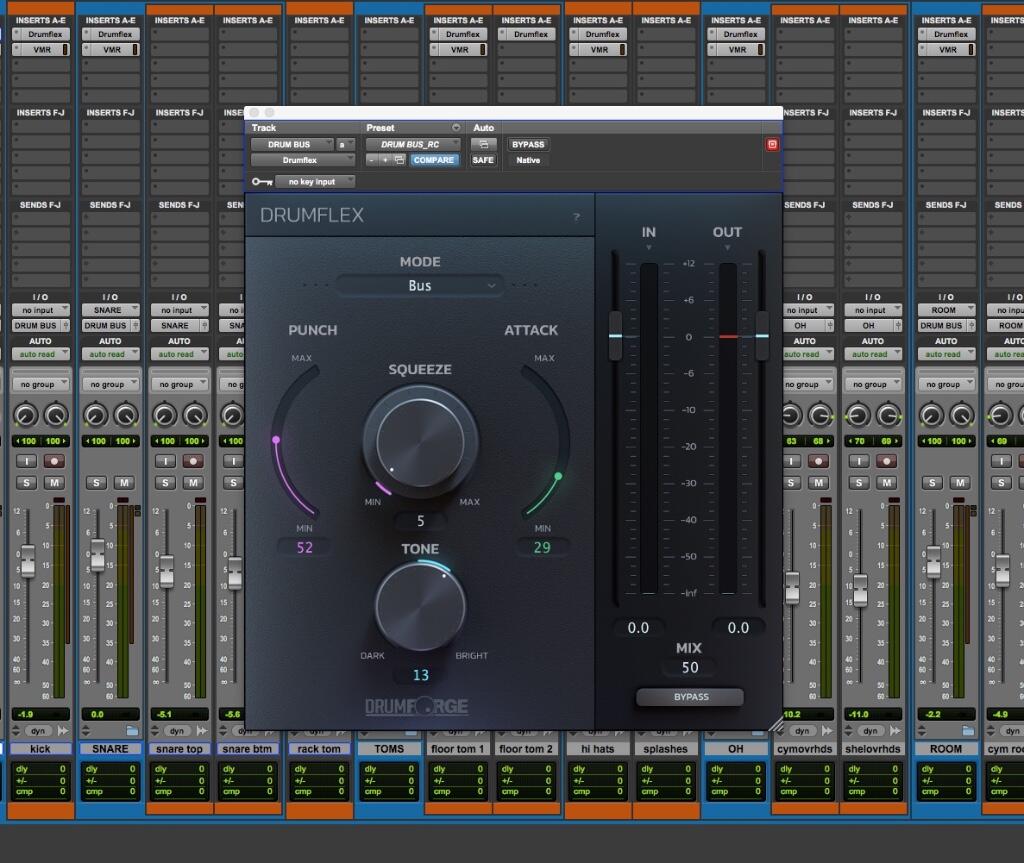Click the previous preset minus button
Image resolution: width=1024 pixels, height=863 pixels.
coord(372,160)
